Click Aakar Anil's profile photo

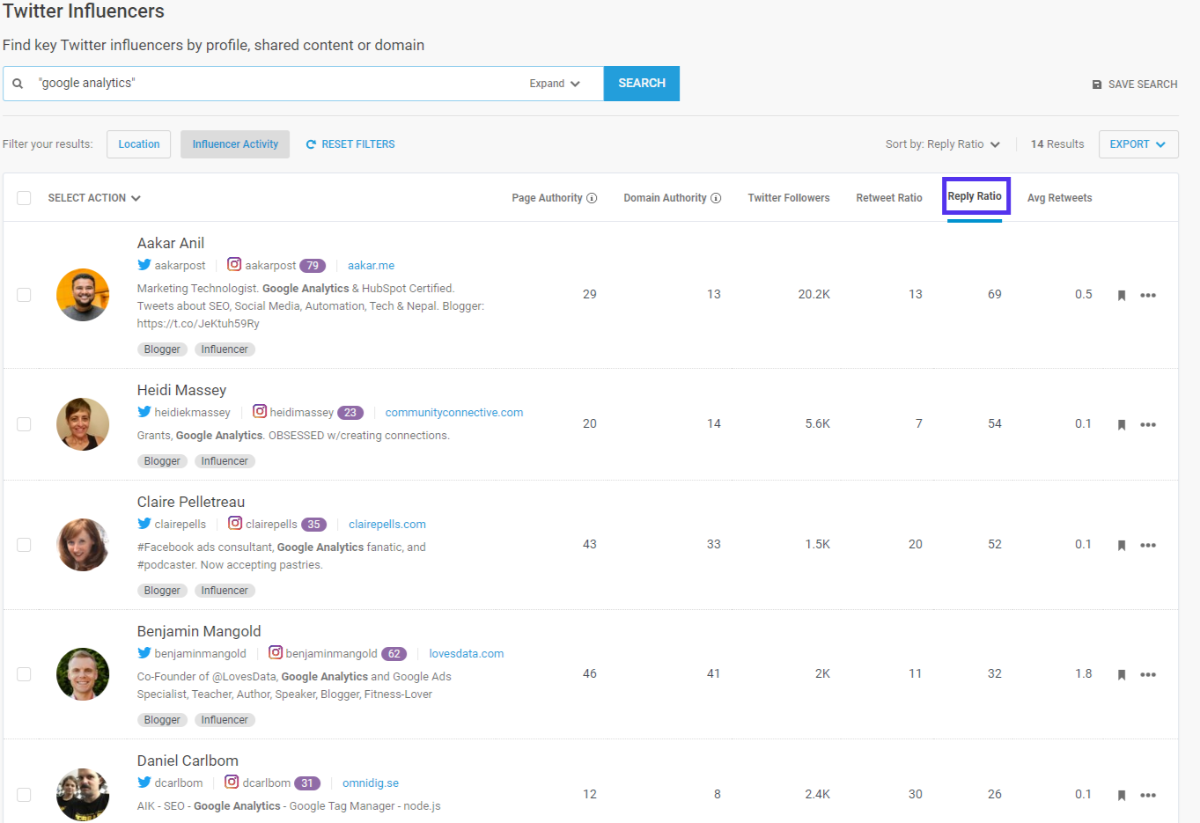[x=83, y=295]
